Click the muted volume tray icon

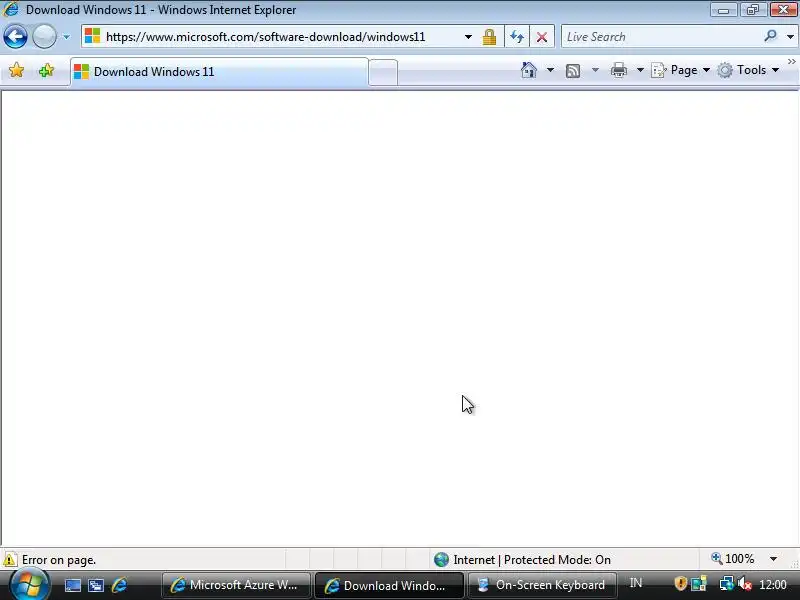745,583
